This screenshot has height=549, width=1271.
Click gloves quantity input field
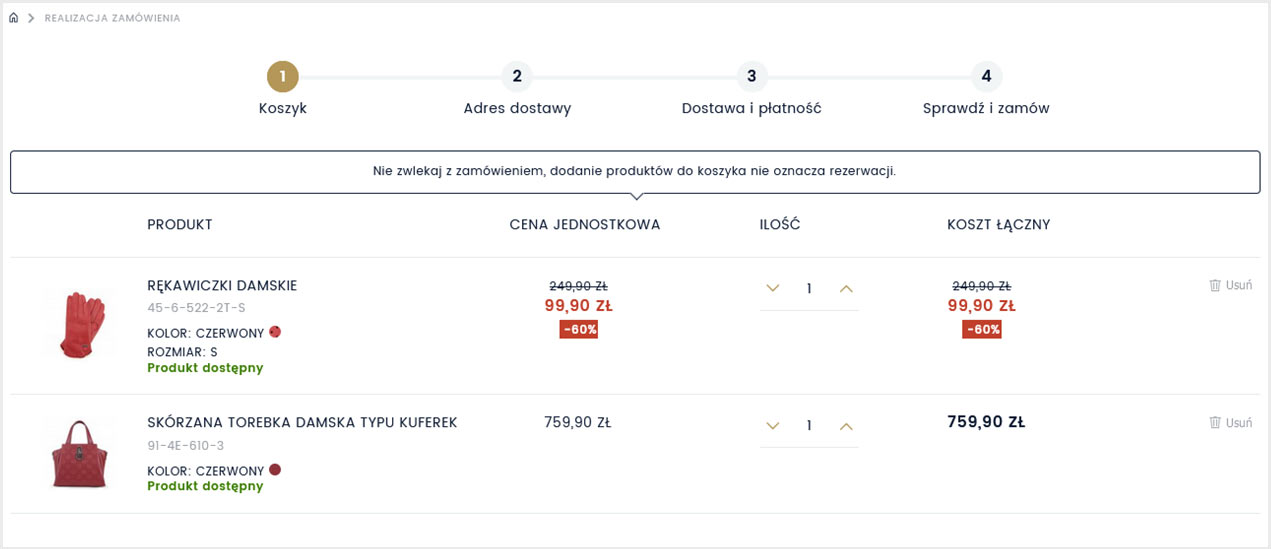tap(809, 289)
